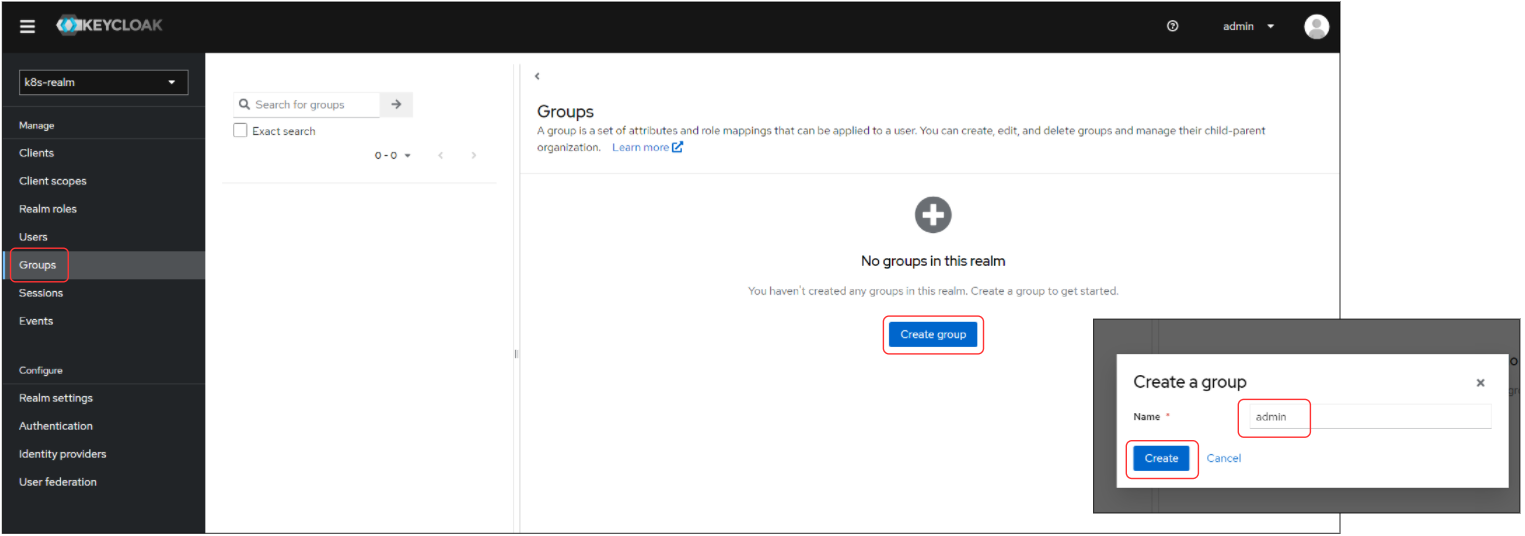The width and height of the screenshot is (1525, 536).
Task: Click the Manage section label
Action: [37, 126]
